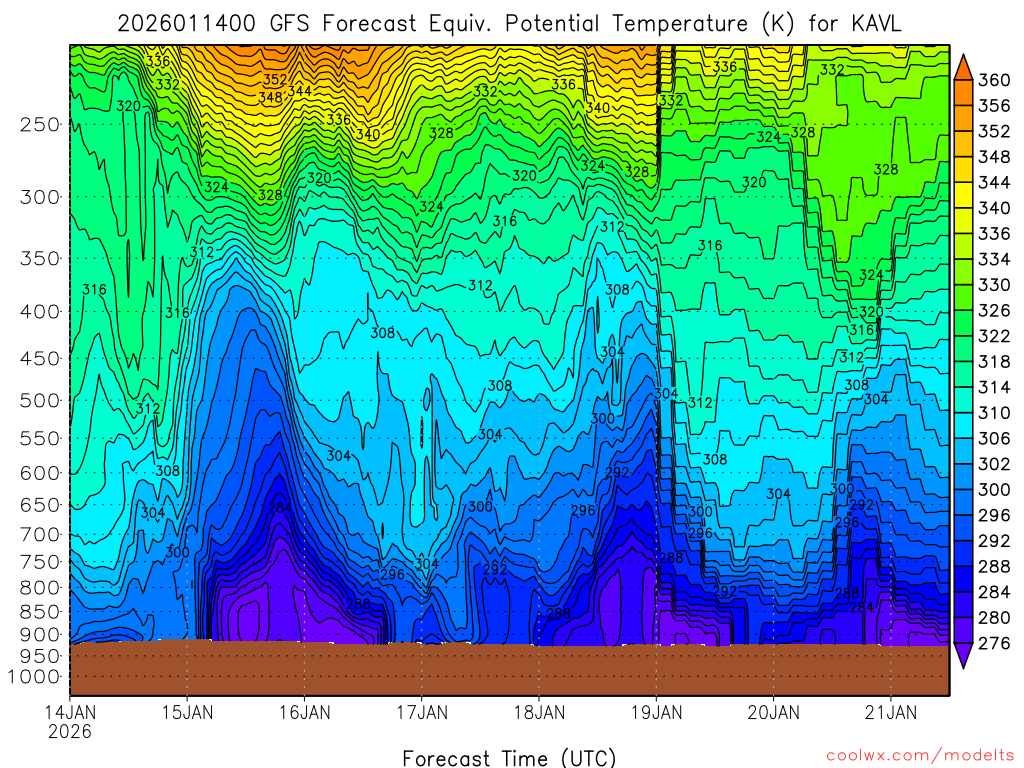Click the 314 value on the color legend
The width and height of the screenshot is (1024, 768).
[x=994, y=387]
